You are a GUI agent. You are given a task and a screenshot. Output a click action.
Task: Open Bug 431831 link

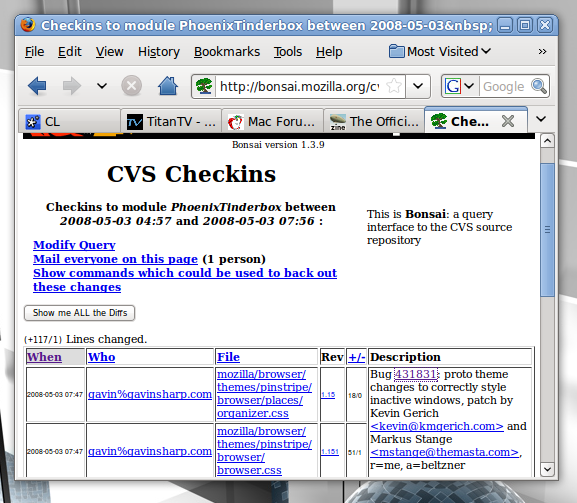[x=416, y=374]
